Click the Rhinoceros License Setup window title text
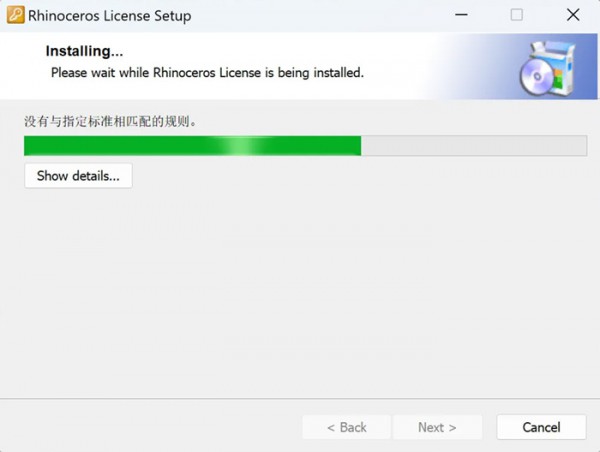 point(109,16)
